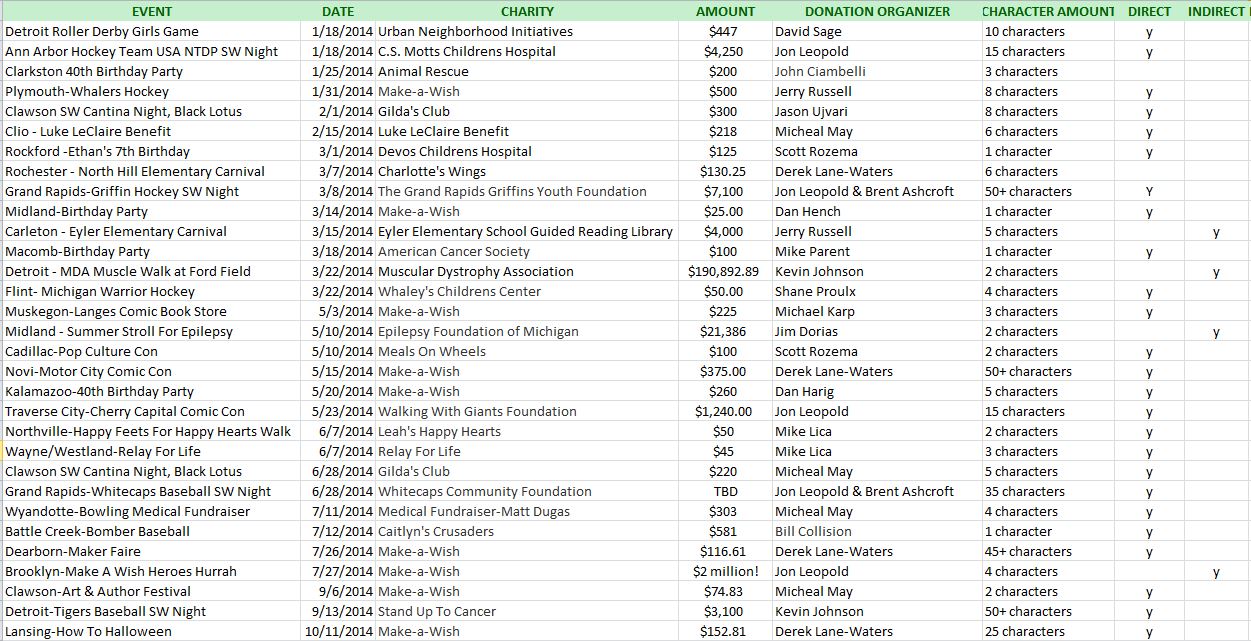Click the INDIRECT column header
The image size is (1251, 641).
1216,11
